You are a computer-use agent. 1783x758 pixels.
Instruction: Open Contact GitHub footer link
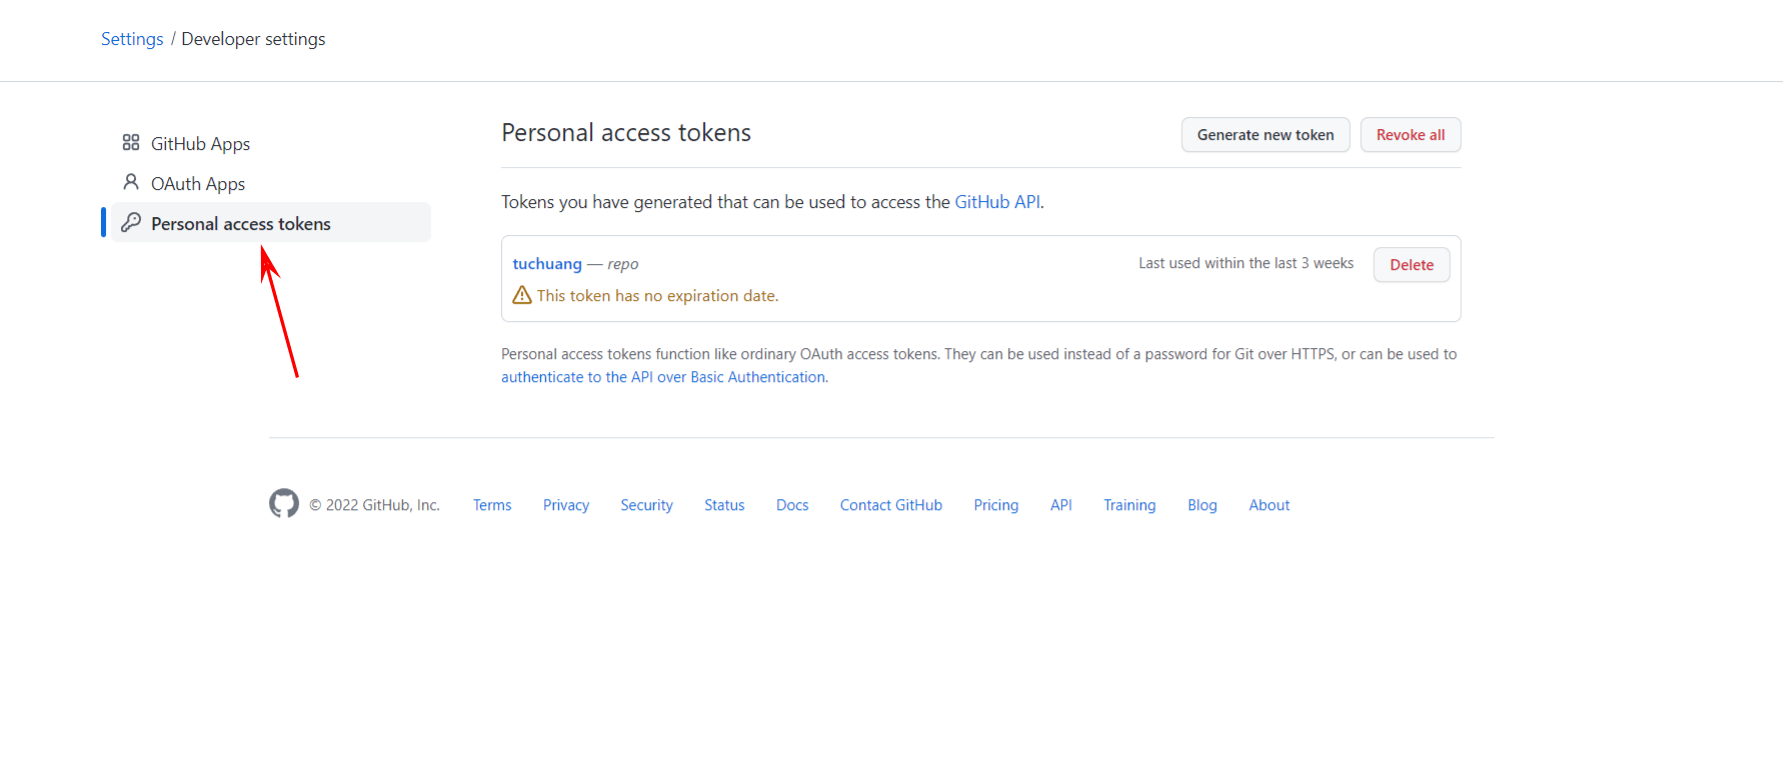click(891, 505)
